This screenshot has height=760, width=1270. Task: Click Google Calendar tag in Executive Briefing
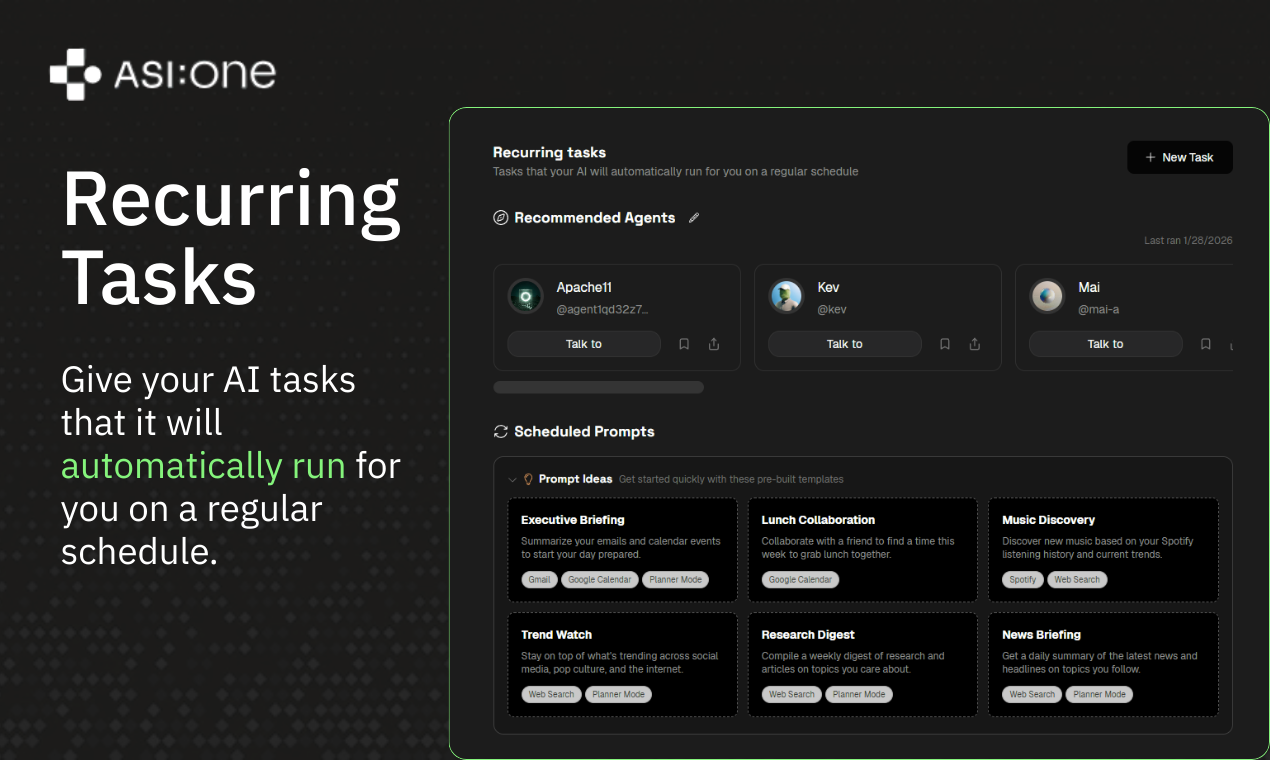(x=599, y=580)
